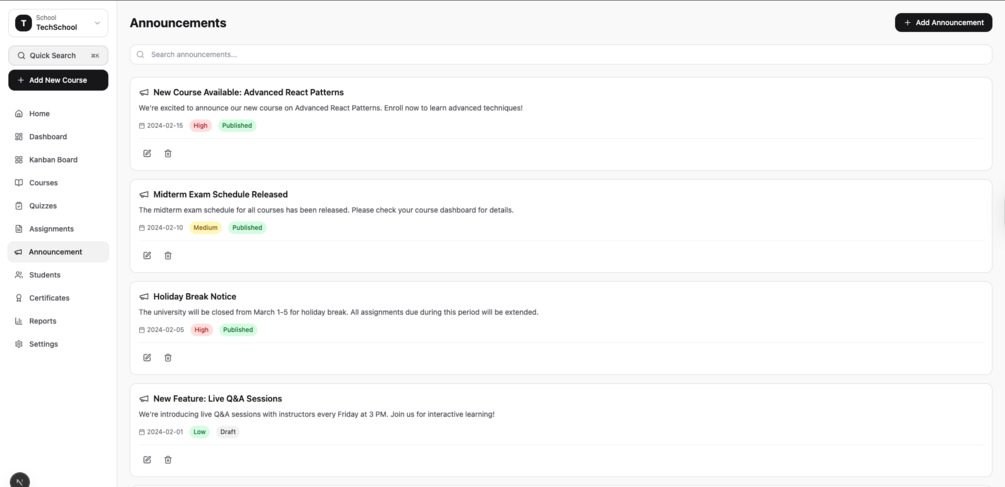Open the Settings page

tap(43, 344)
